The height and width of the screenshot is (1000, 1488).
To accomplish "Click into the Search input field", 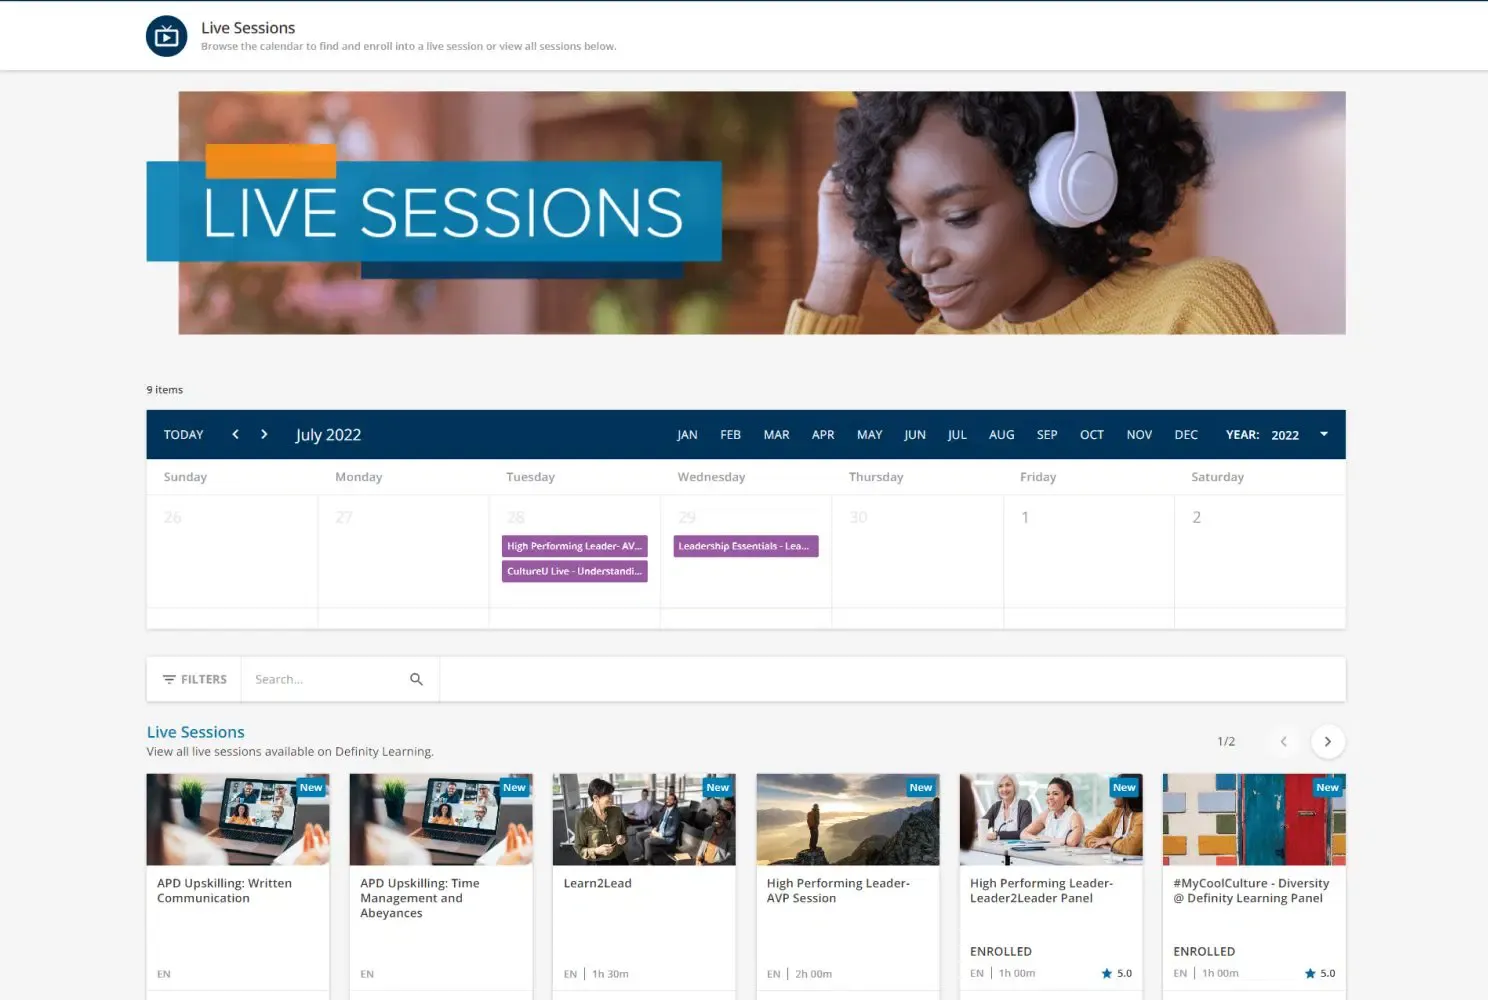I will pos(325,679).
